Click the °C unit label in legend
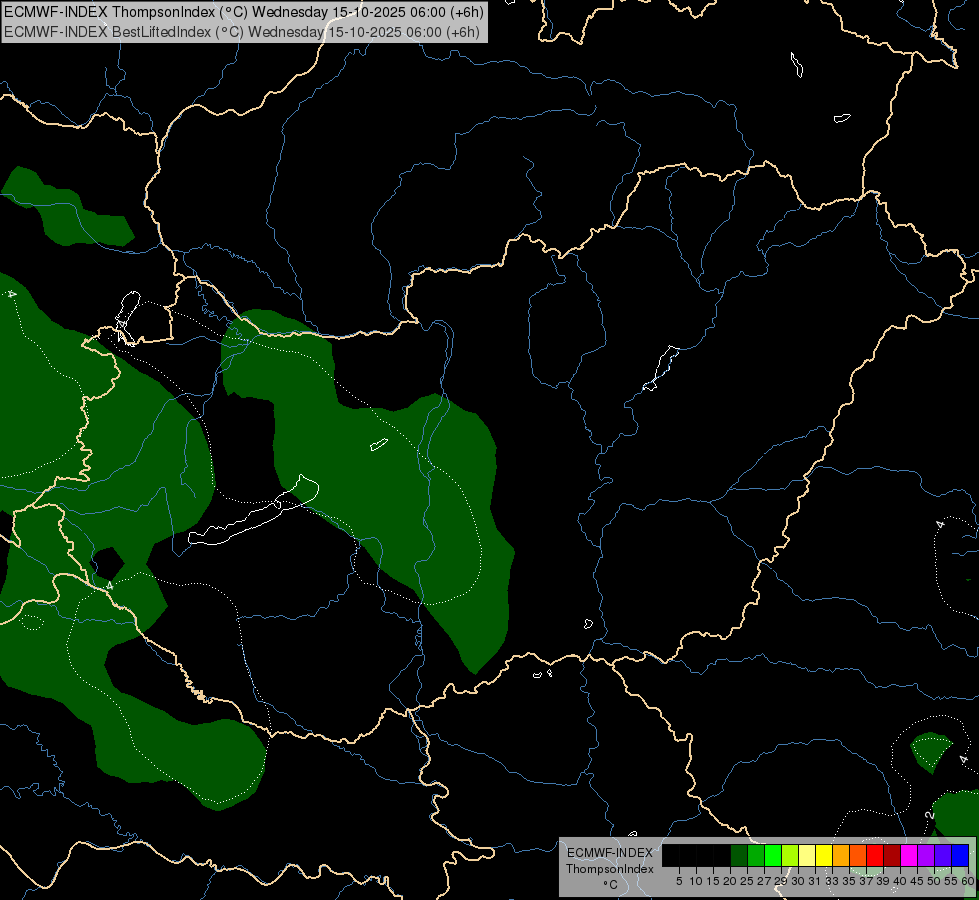The image size is (979, 900). point(609,885)
